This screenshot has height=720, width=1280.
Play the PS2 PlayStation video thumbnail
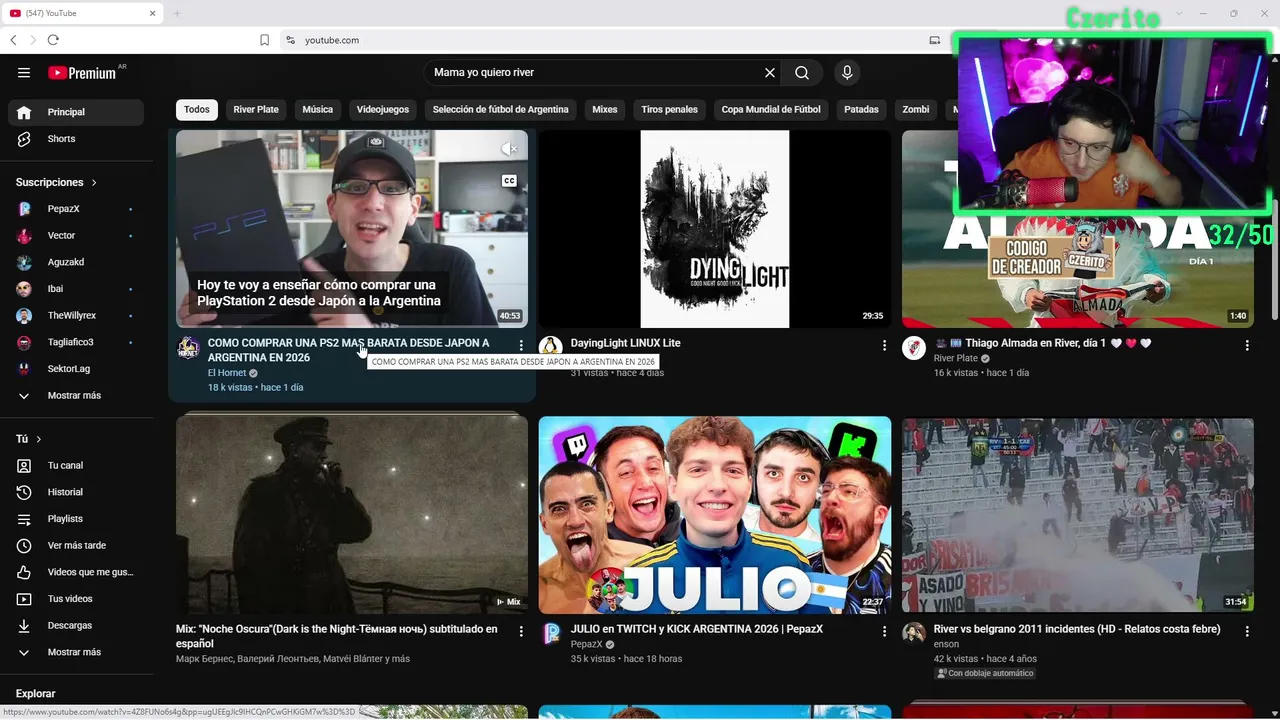click(352, 229)
